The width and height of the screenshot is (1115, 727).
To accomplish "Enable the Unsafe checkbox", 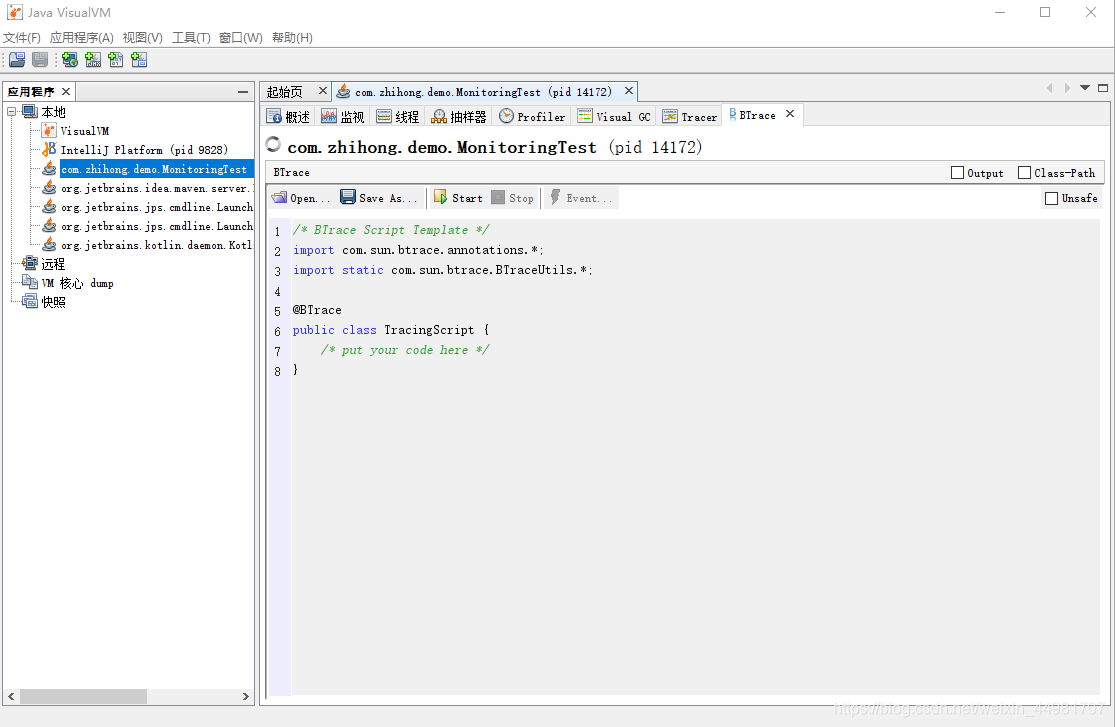I will click(x=1051, y=198).
